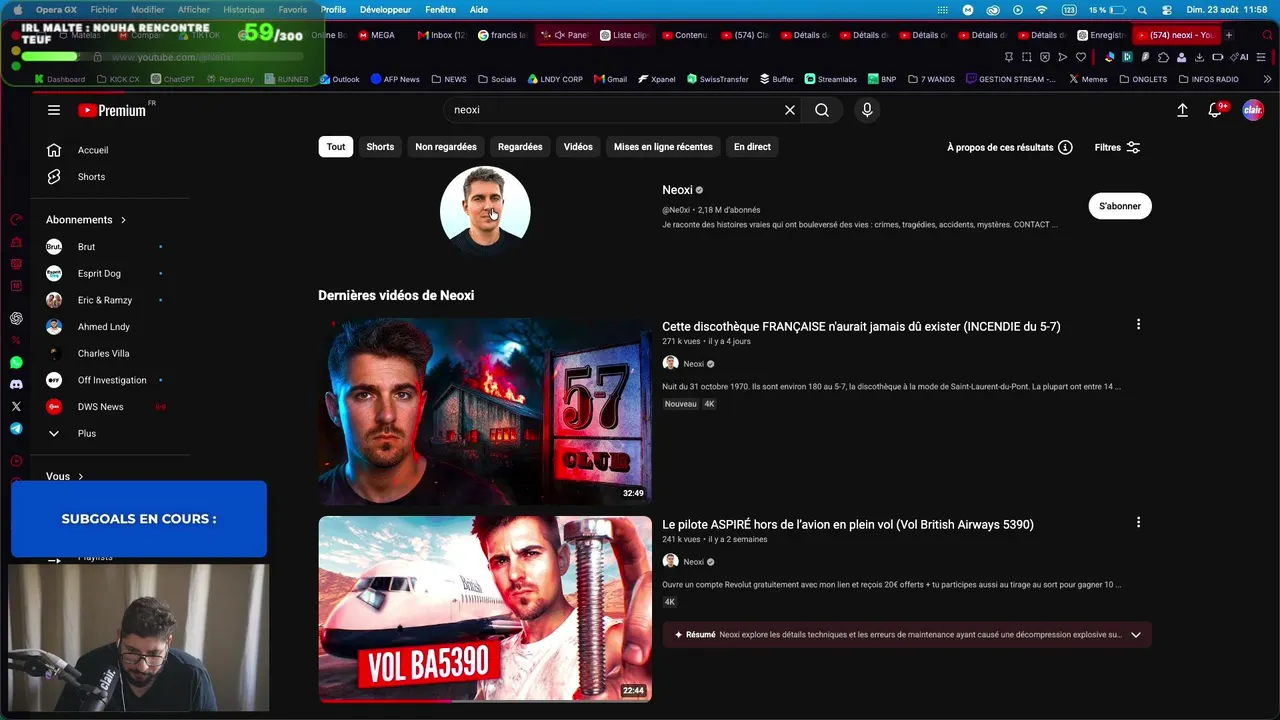Open more options for the INCENDIE du 5-7 video
Image resolution: width=1280 pixels, height=720 pixels.
[1138, 325]
